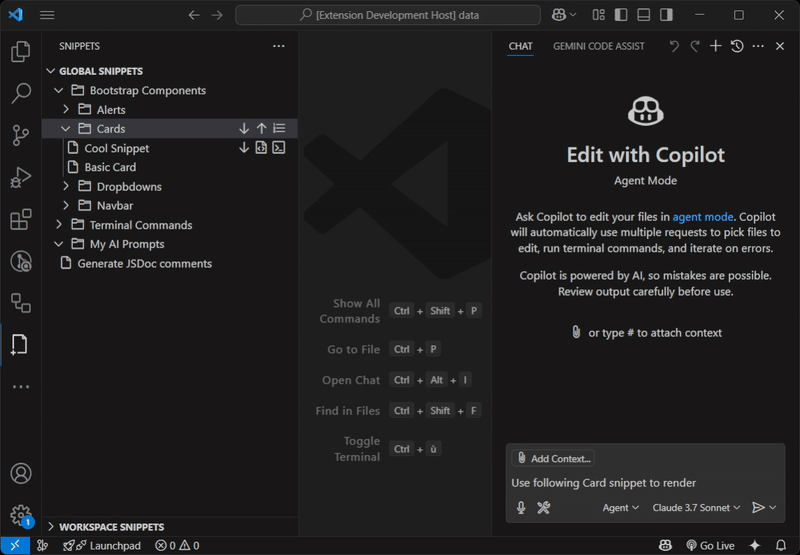Open Customize Layout in title bar
800x555 pixels.
tap(598, 15)
